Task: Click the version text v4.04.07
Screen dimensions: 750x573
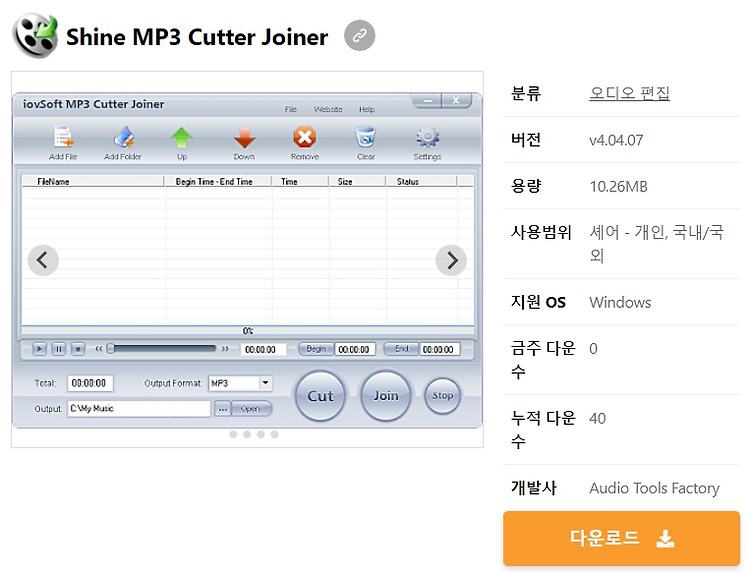Action: pyautogui.click(x=616, y=140)
